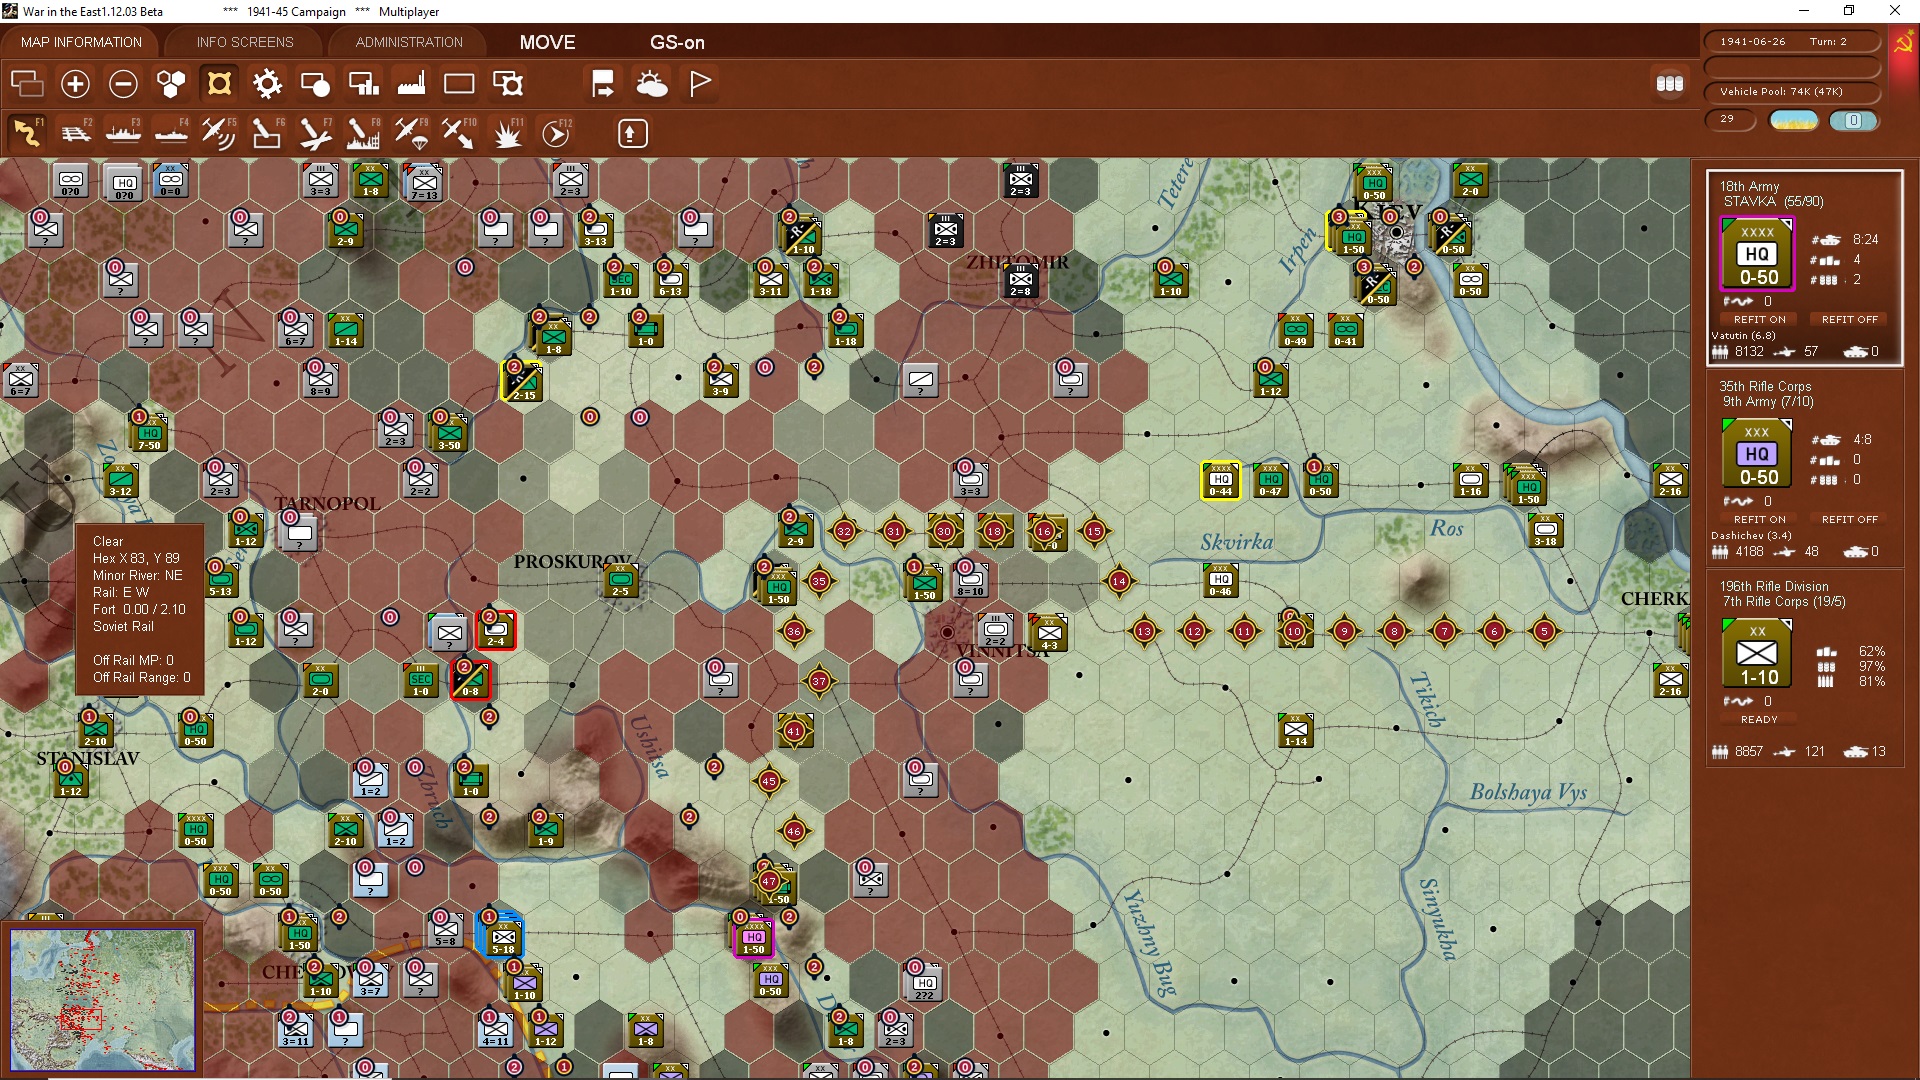Select the rail repair mode (F2)

click(x=76, y=133)
